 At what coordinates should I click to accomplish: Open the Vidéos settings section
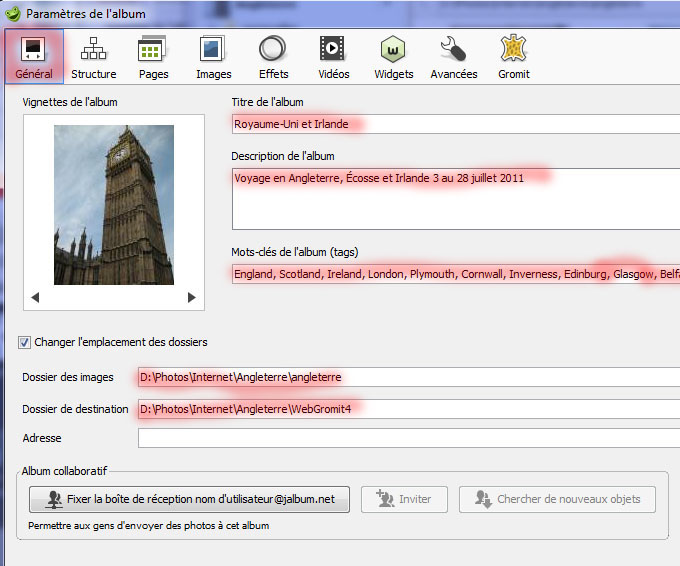333,57
